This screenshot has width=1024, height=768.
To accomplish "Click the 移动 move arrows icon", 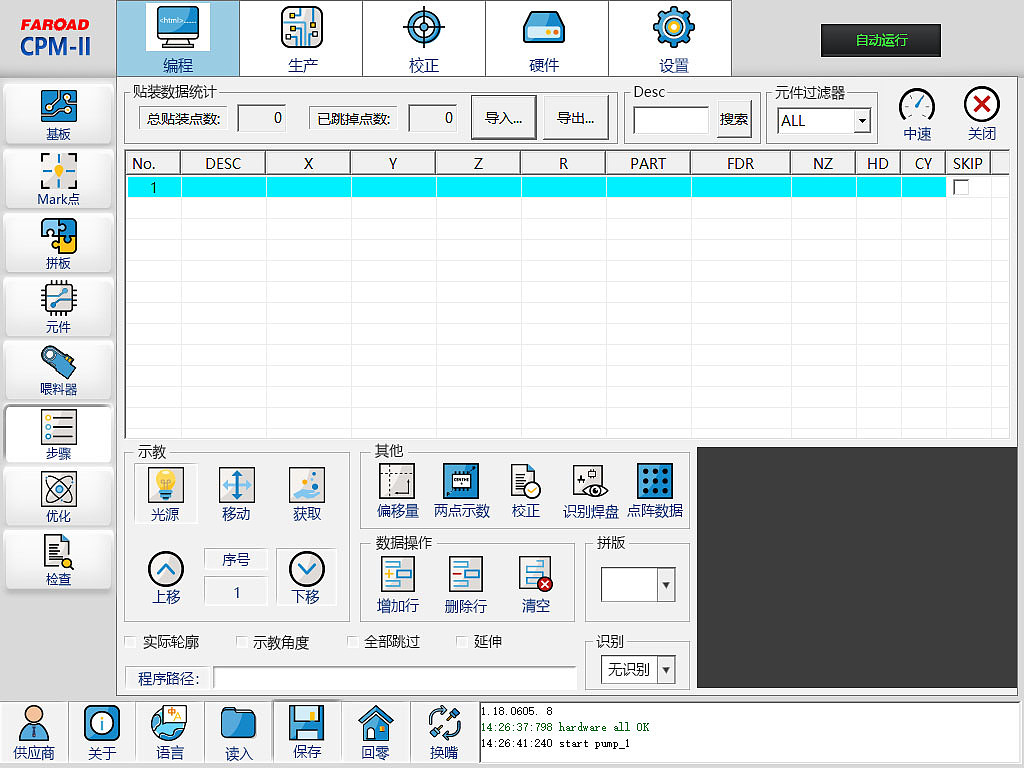I will coord(236,493).
